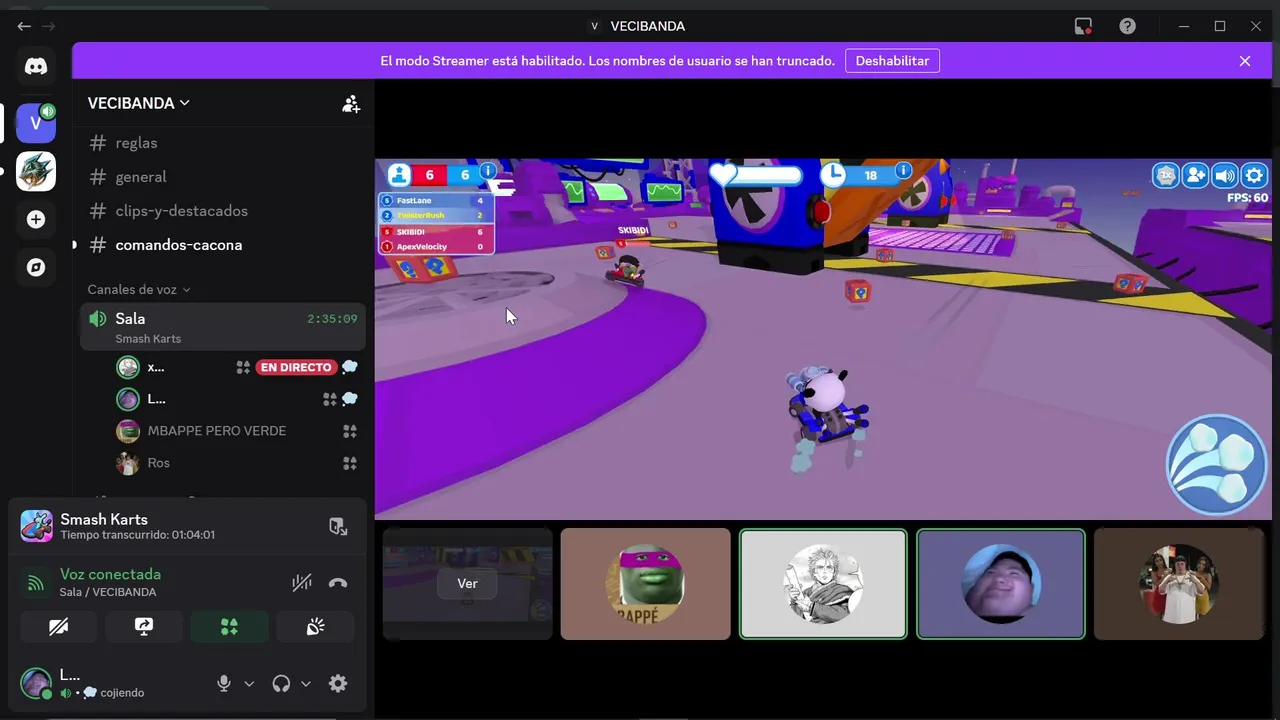
Task: Toggle game sound speaker icon in HUD
Action: [1225, 176]
